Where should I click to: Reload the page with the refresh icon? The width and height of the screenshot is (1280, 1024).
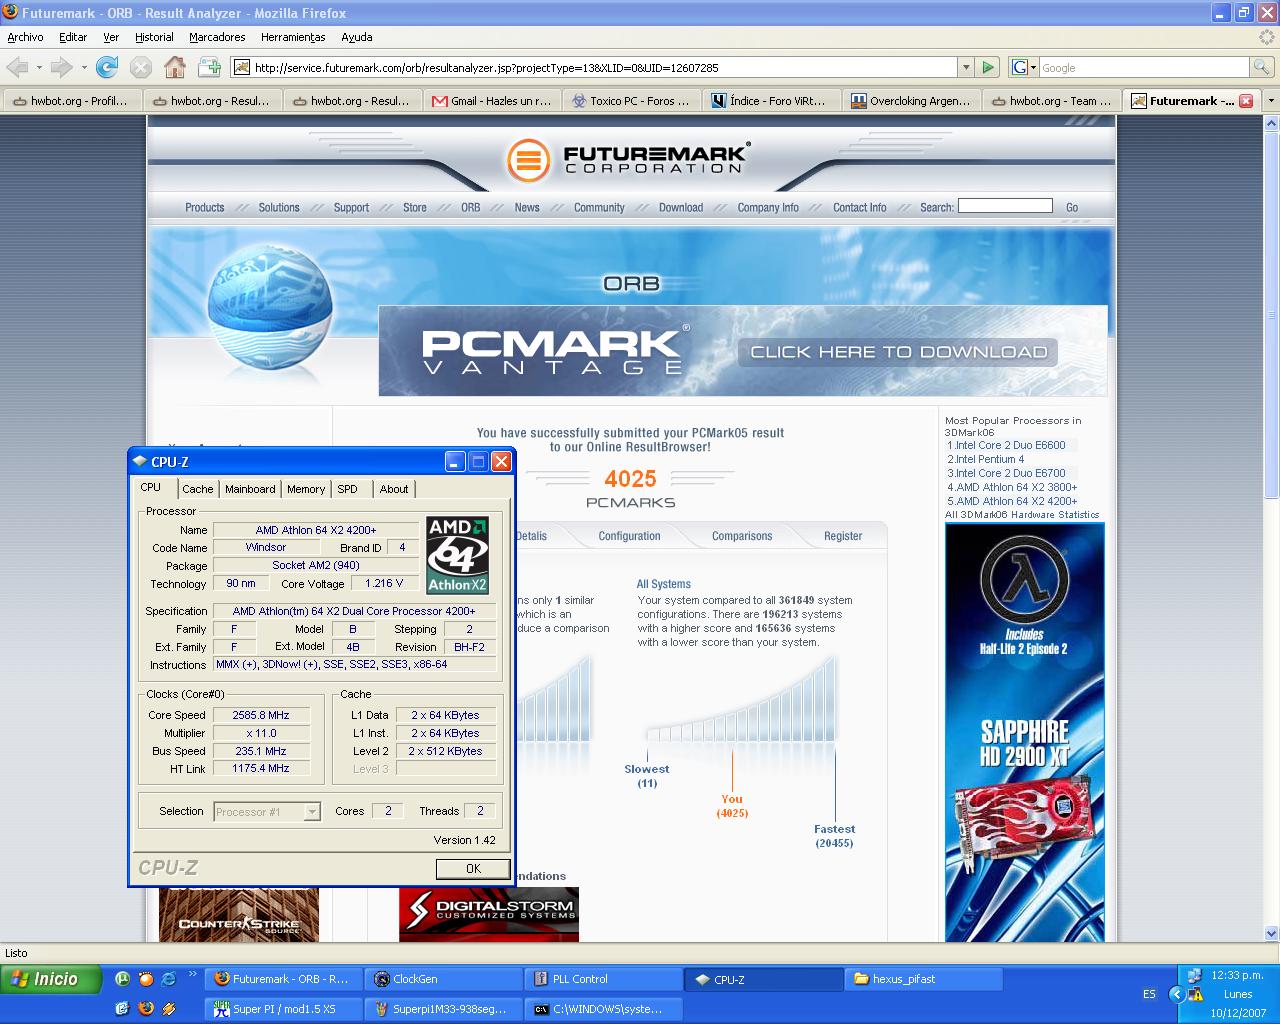(107, 67)
